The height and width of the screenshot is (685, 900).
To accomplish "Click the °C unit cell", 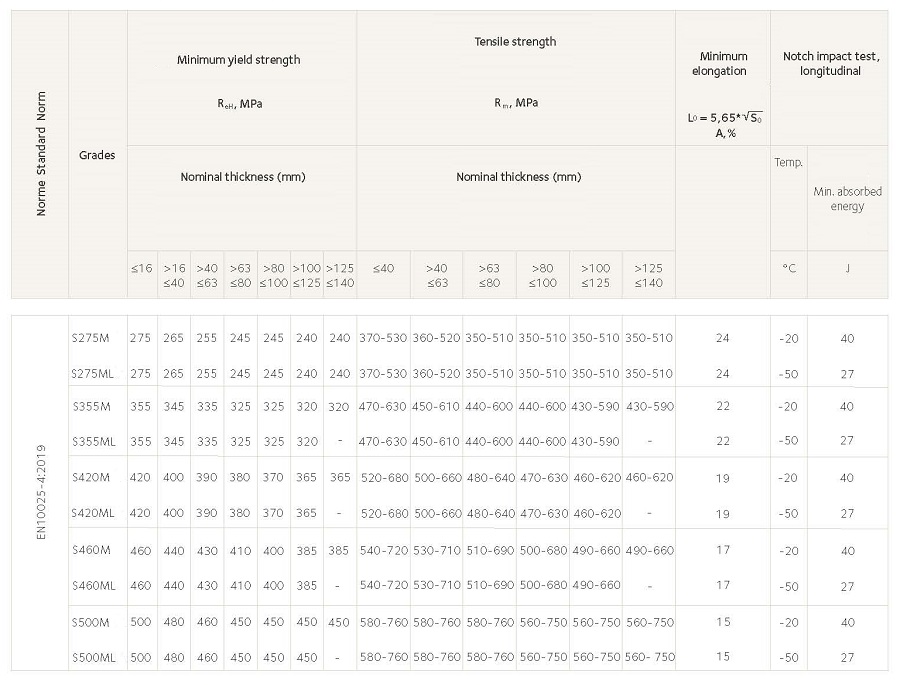I will [789, 269].
